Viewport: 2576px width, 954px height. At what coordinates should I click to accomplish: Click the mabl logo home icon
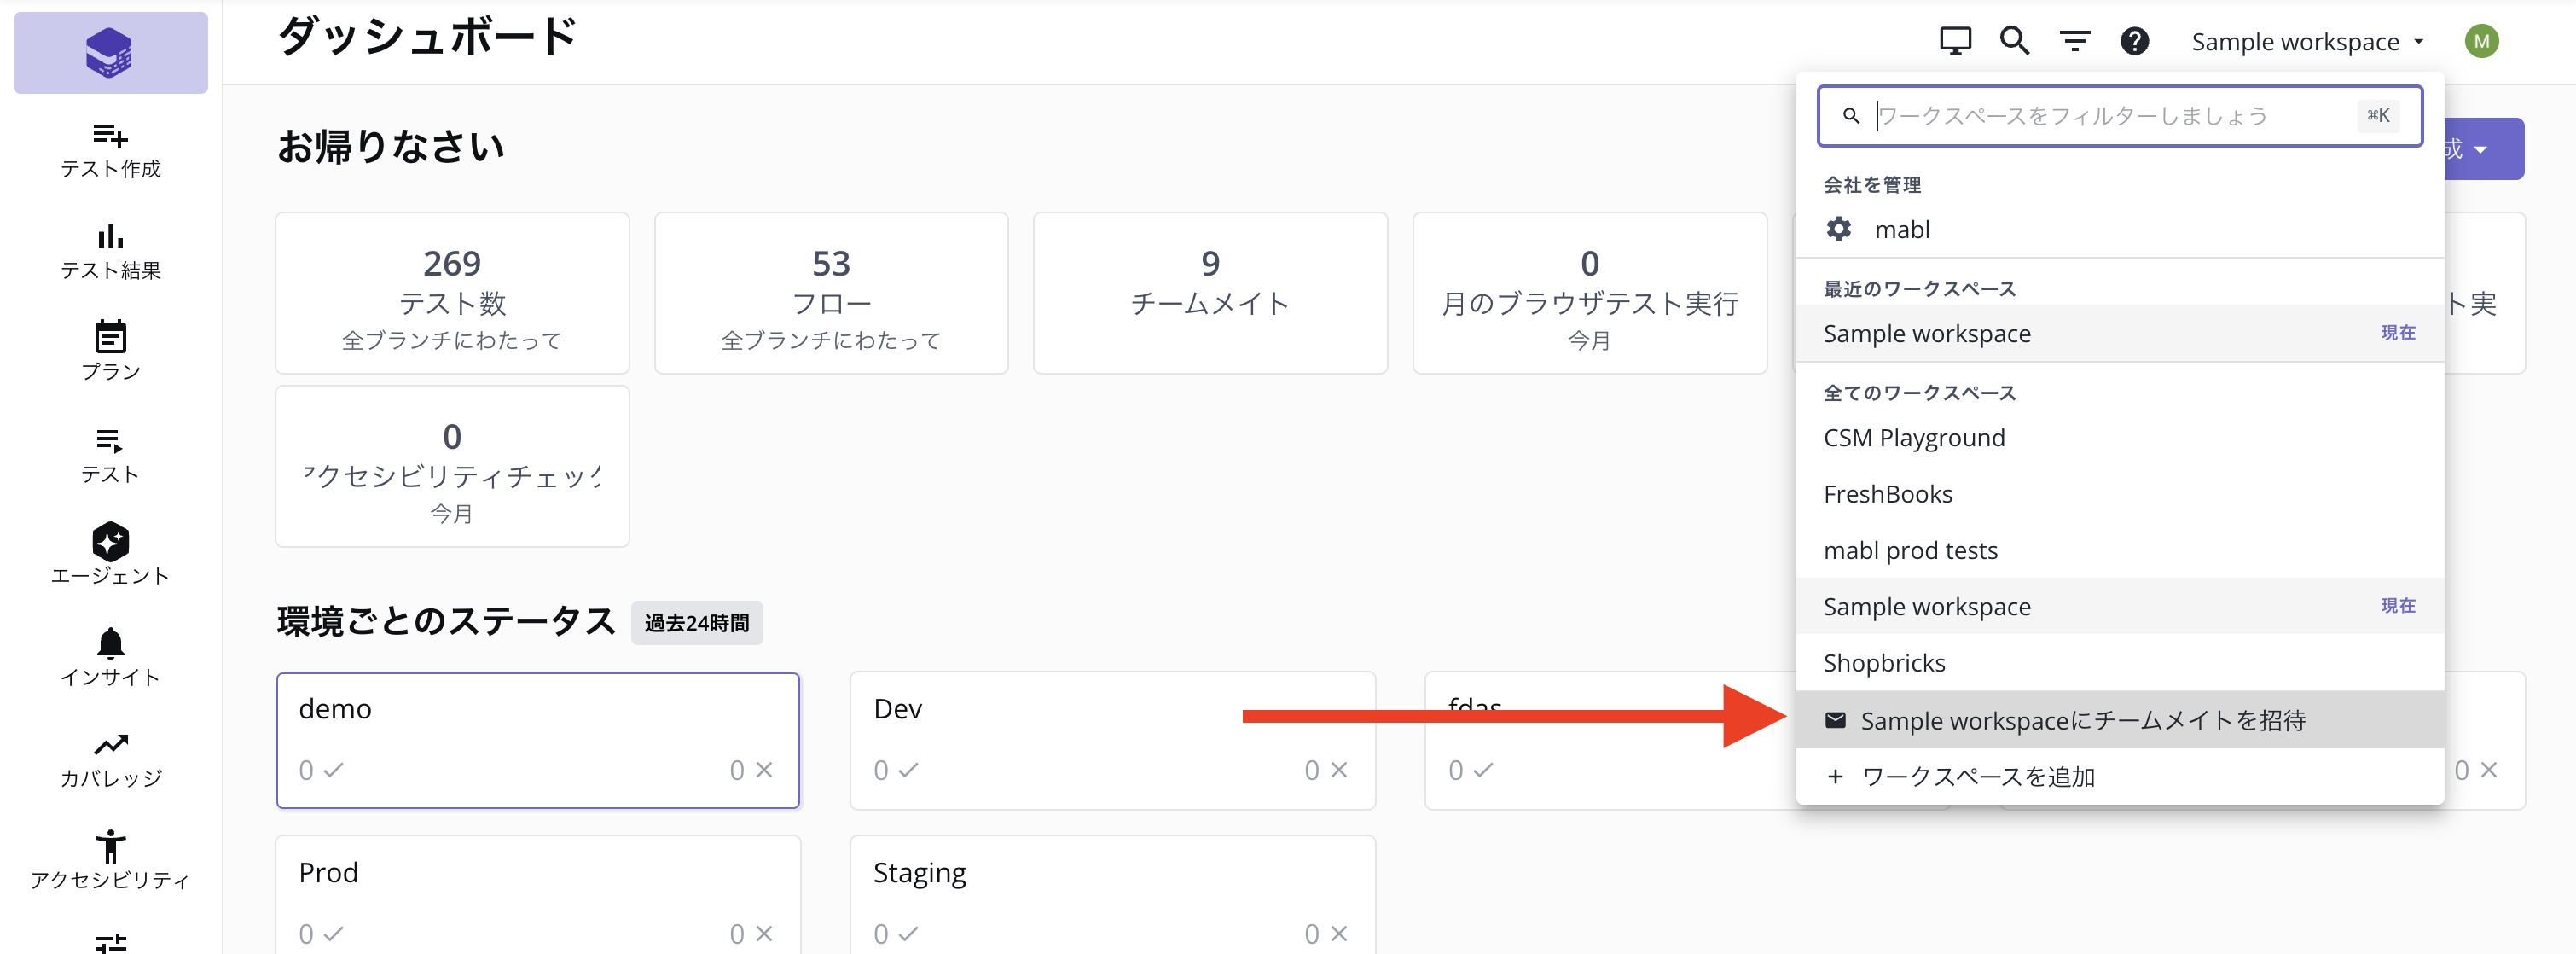(x=110, y=52)
